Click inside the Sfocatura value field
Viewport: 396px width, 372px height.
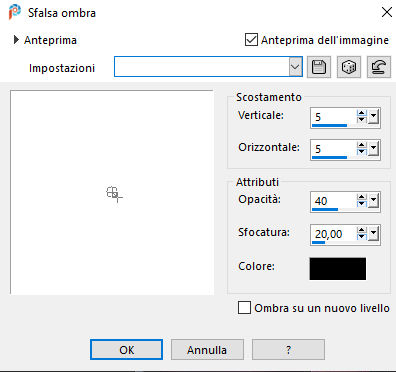click(333, 234)
